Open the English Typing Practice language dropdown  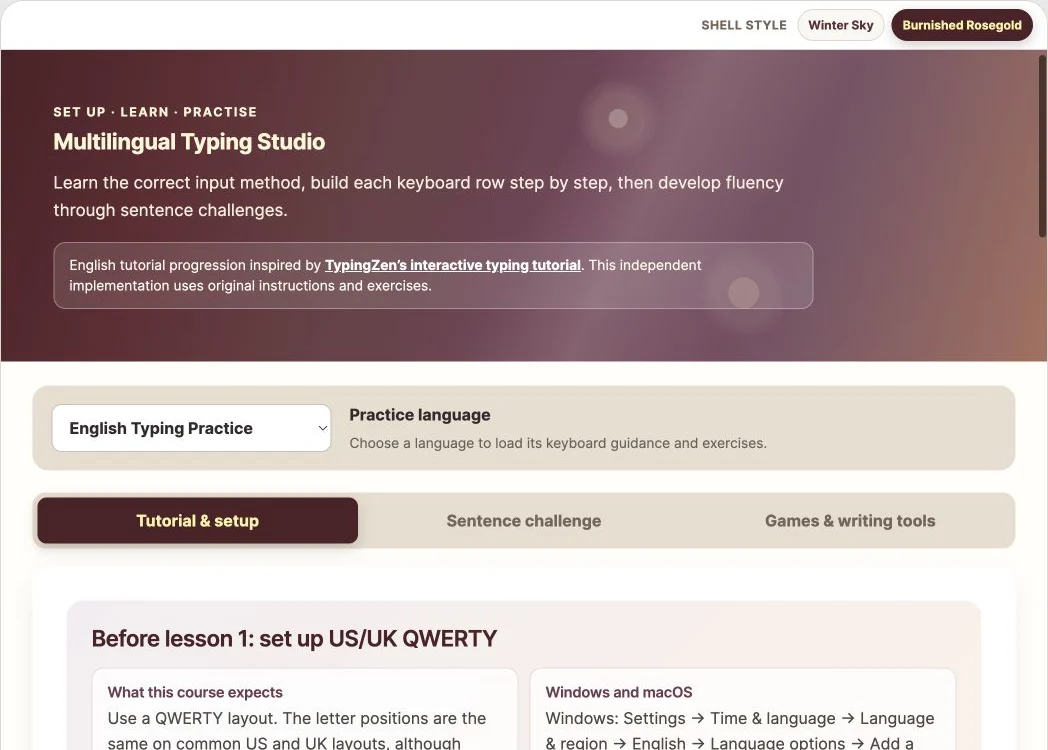(x=191, y=428)
